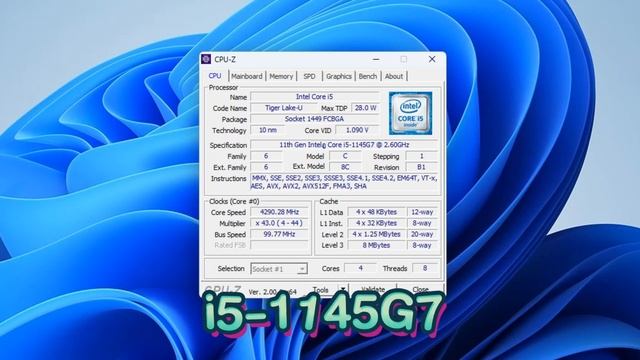Click the Package value 'Socket 1449 FCBGA'

(x=315, y=119)
